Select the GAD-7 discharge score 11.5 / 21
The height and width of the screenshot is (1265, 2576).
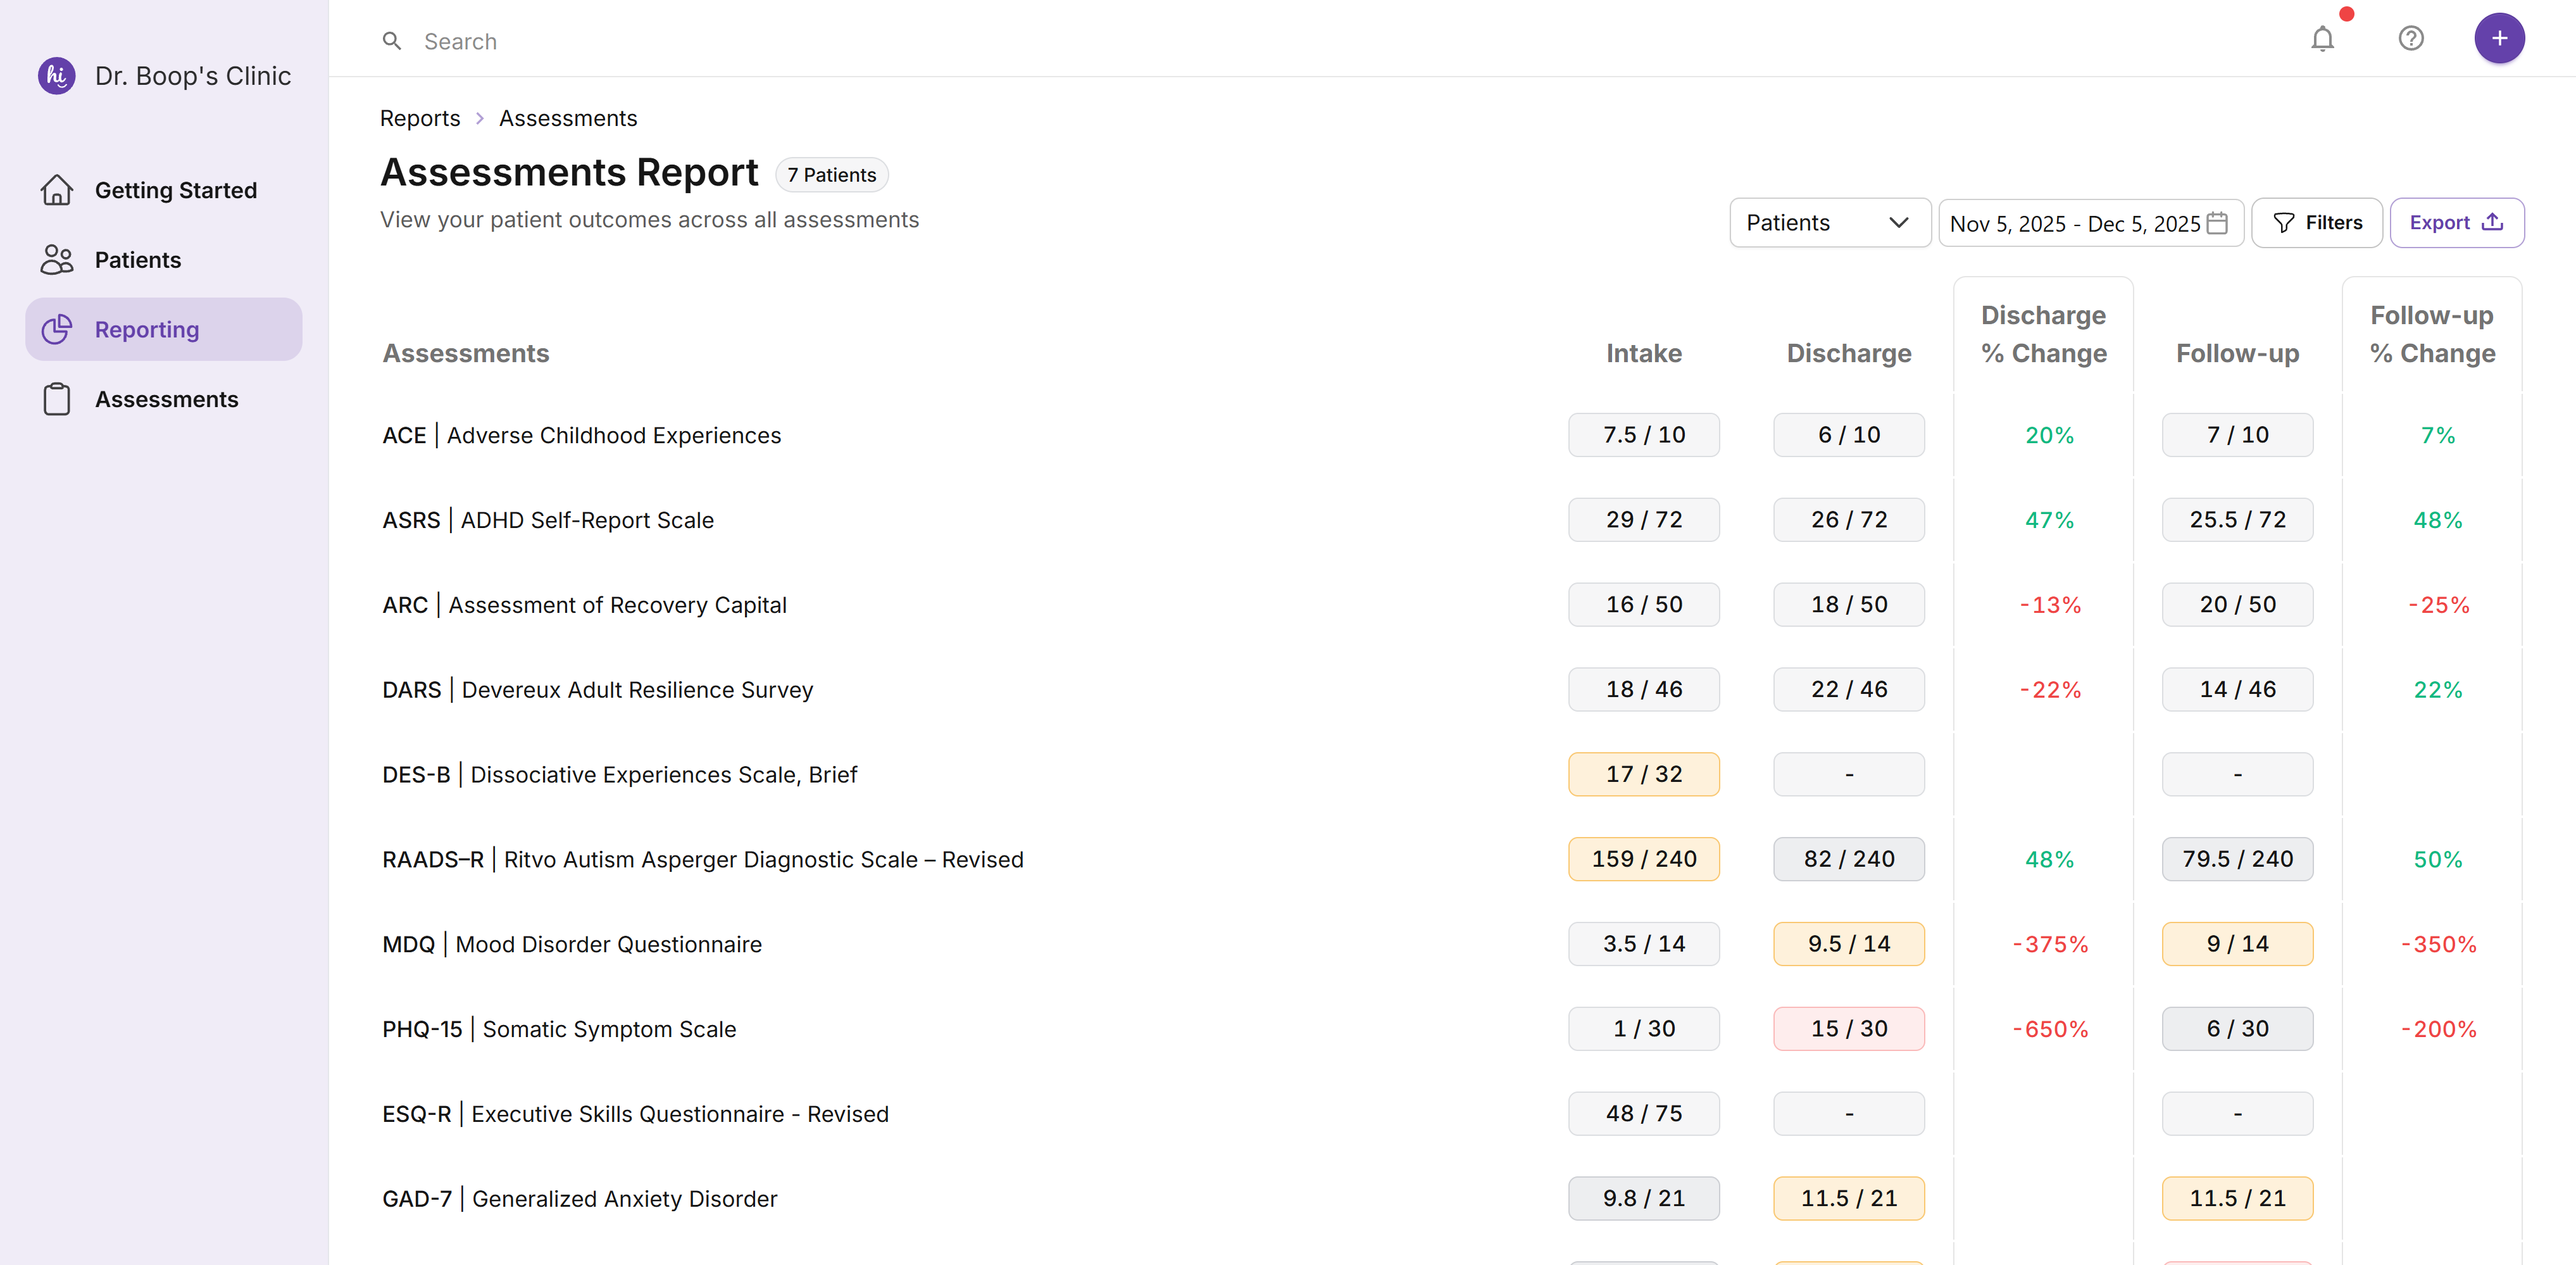point(1848,1198)
